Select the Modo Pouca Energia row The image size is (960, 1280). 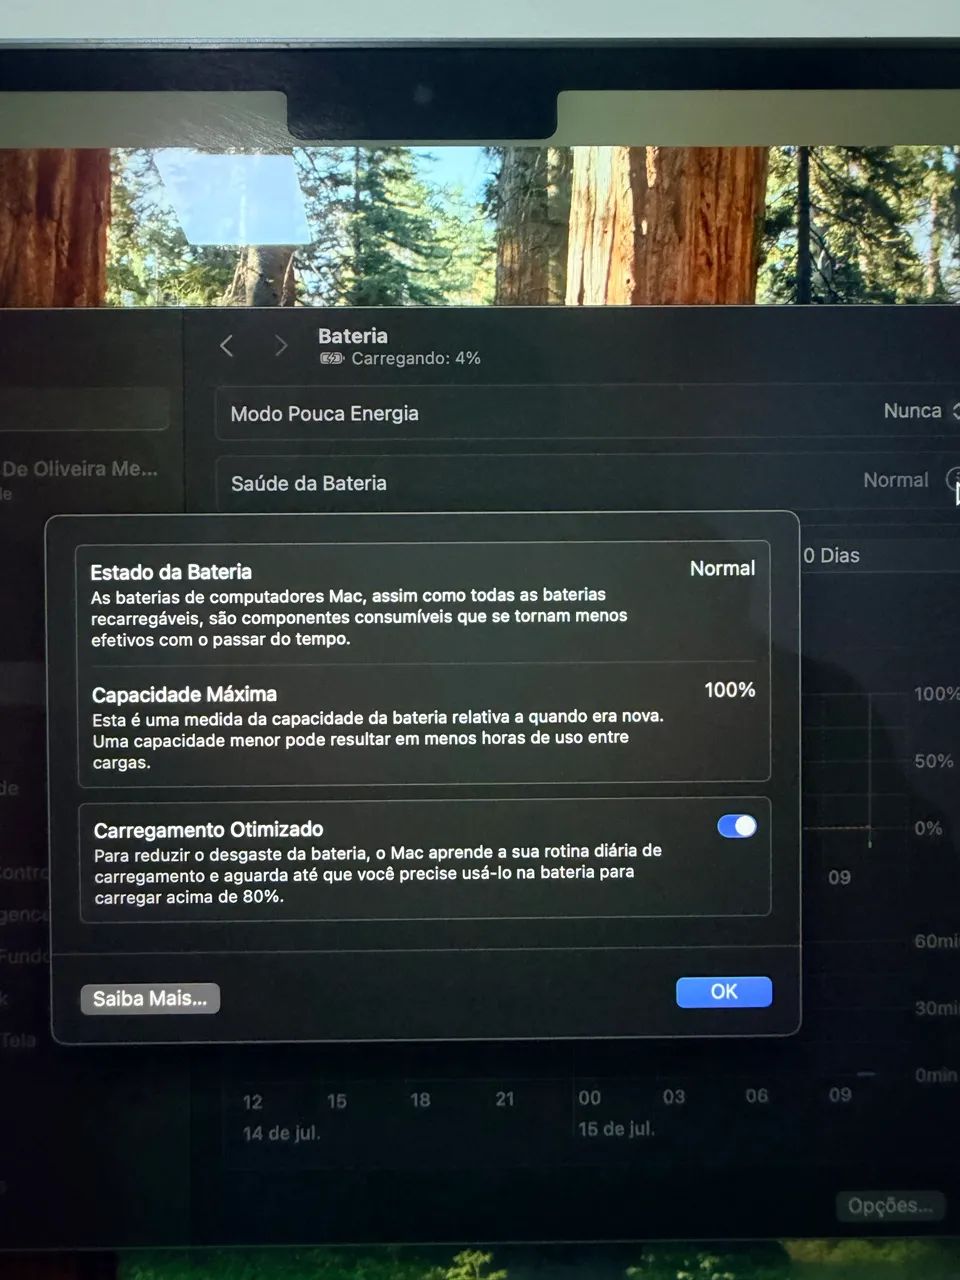tap(588, 413)
